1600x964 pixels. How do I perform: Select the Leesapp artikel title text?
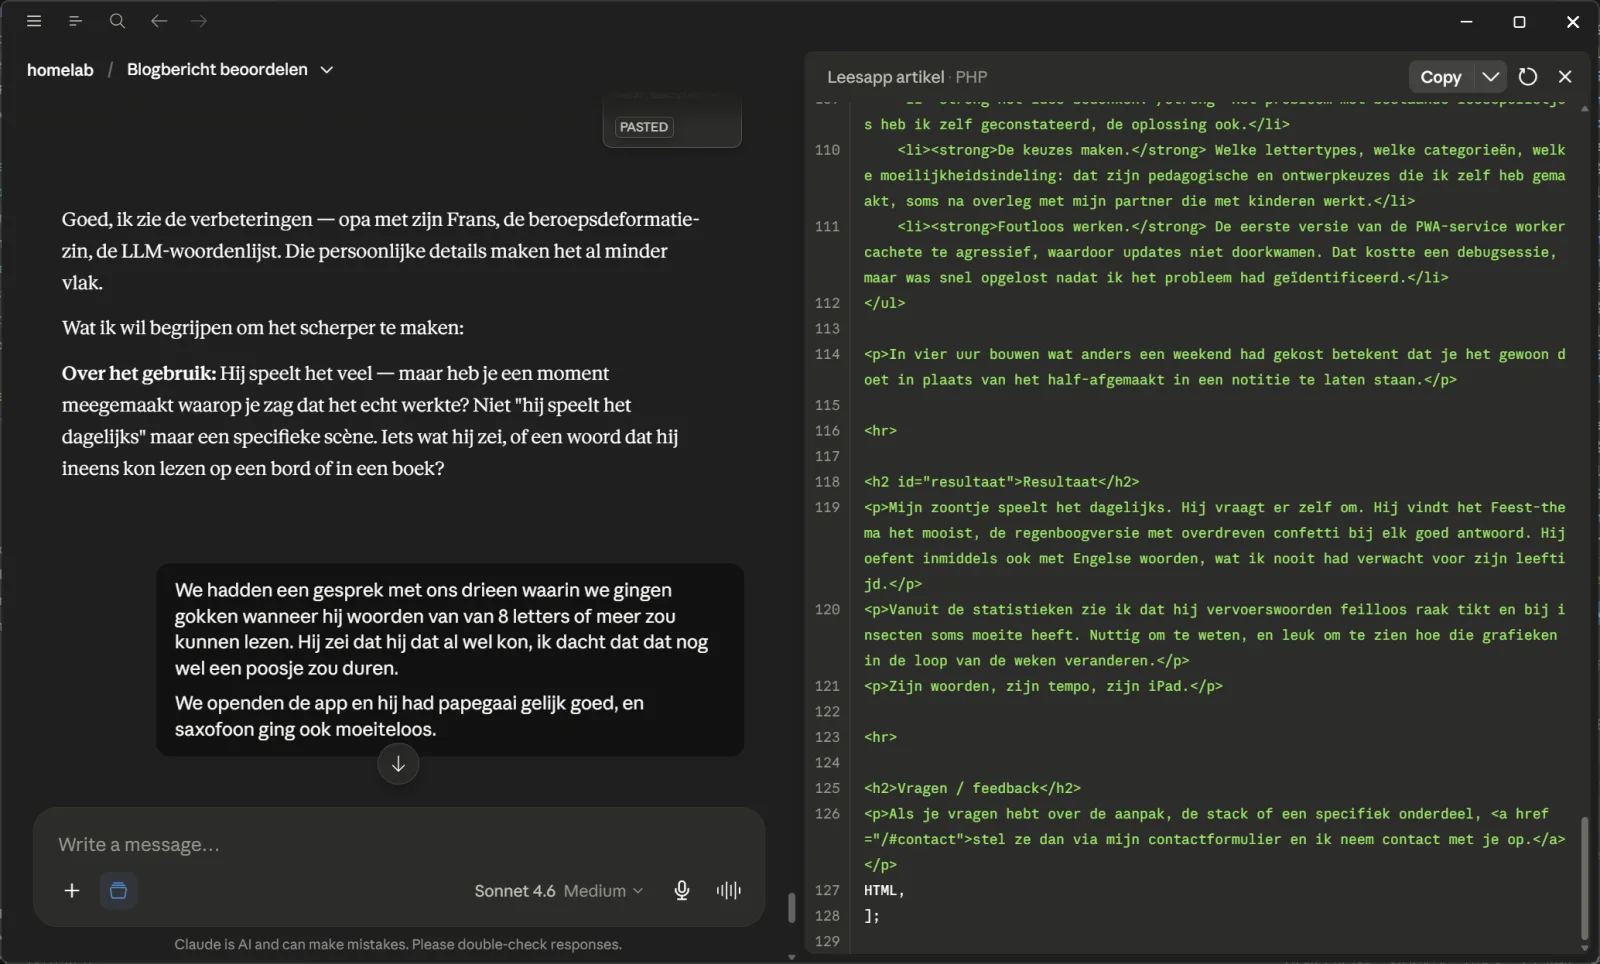pos(885,77)
